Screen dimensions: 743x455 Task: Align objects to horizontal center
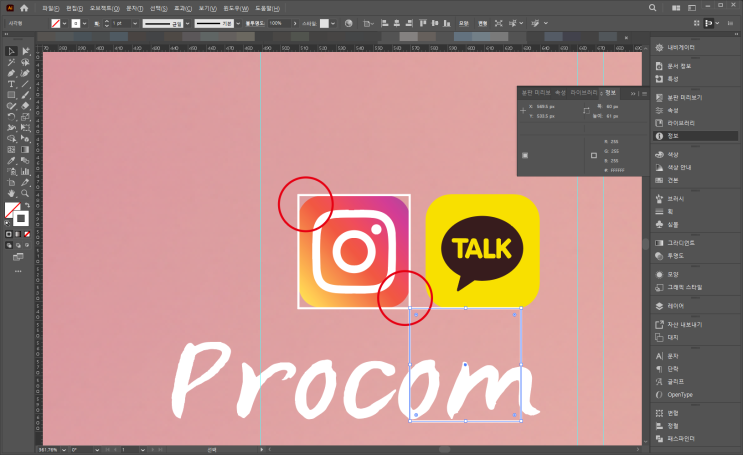397,23
